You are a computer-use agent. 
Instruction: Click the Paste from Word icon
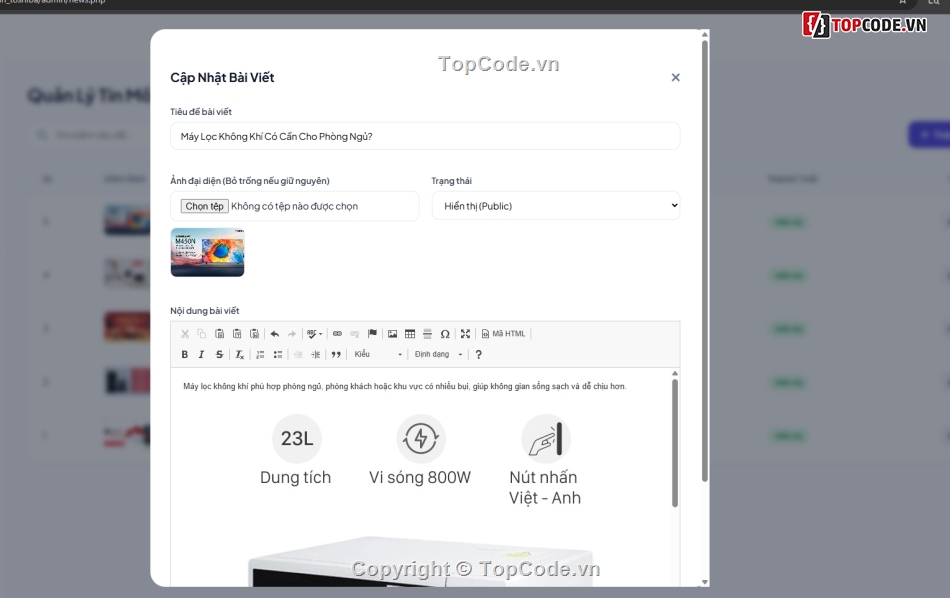254,334
